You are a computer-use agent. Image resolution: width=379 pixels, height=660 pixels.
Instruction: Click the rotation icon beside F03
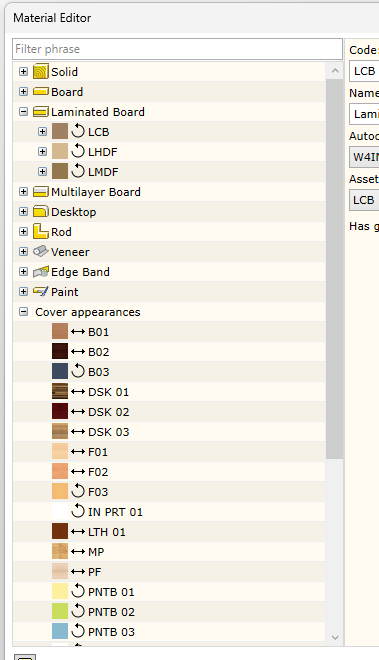[78, 491]
